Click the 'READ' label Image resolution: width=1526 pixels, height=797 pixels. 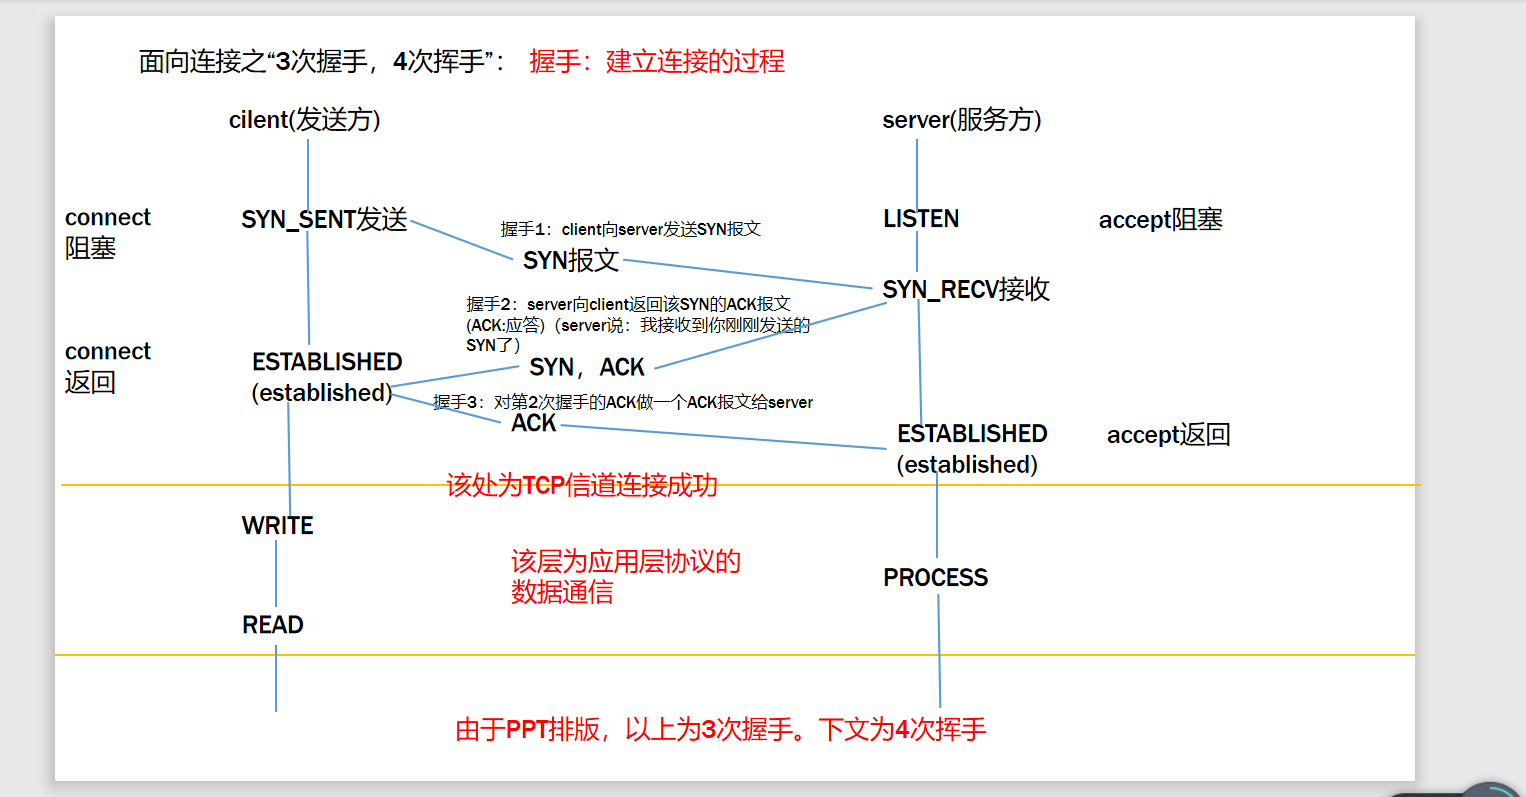click(x=273, y=625)
